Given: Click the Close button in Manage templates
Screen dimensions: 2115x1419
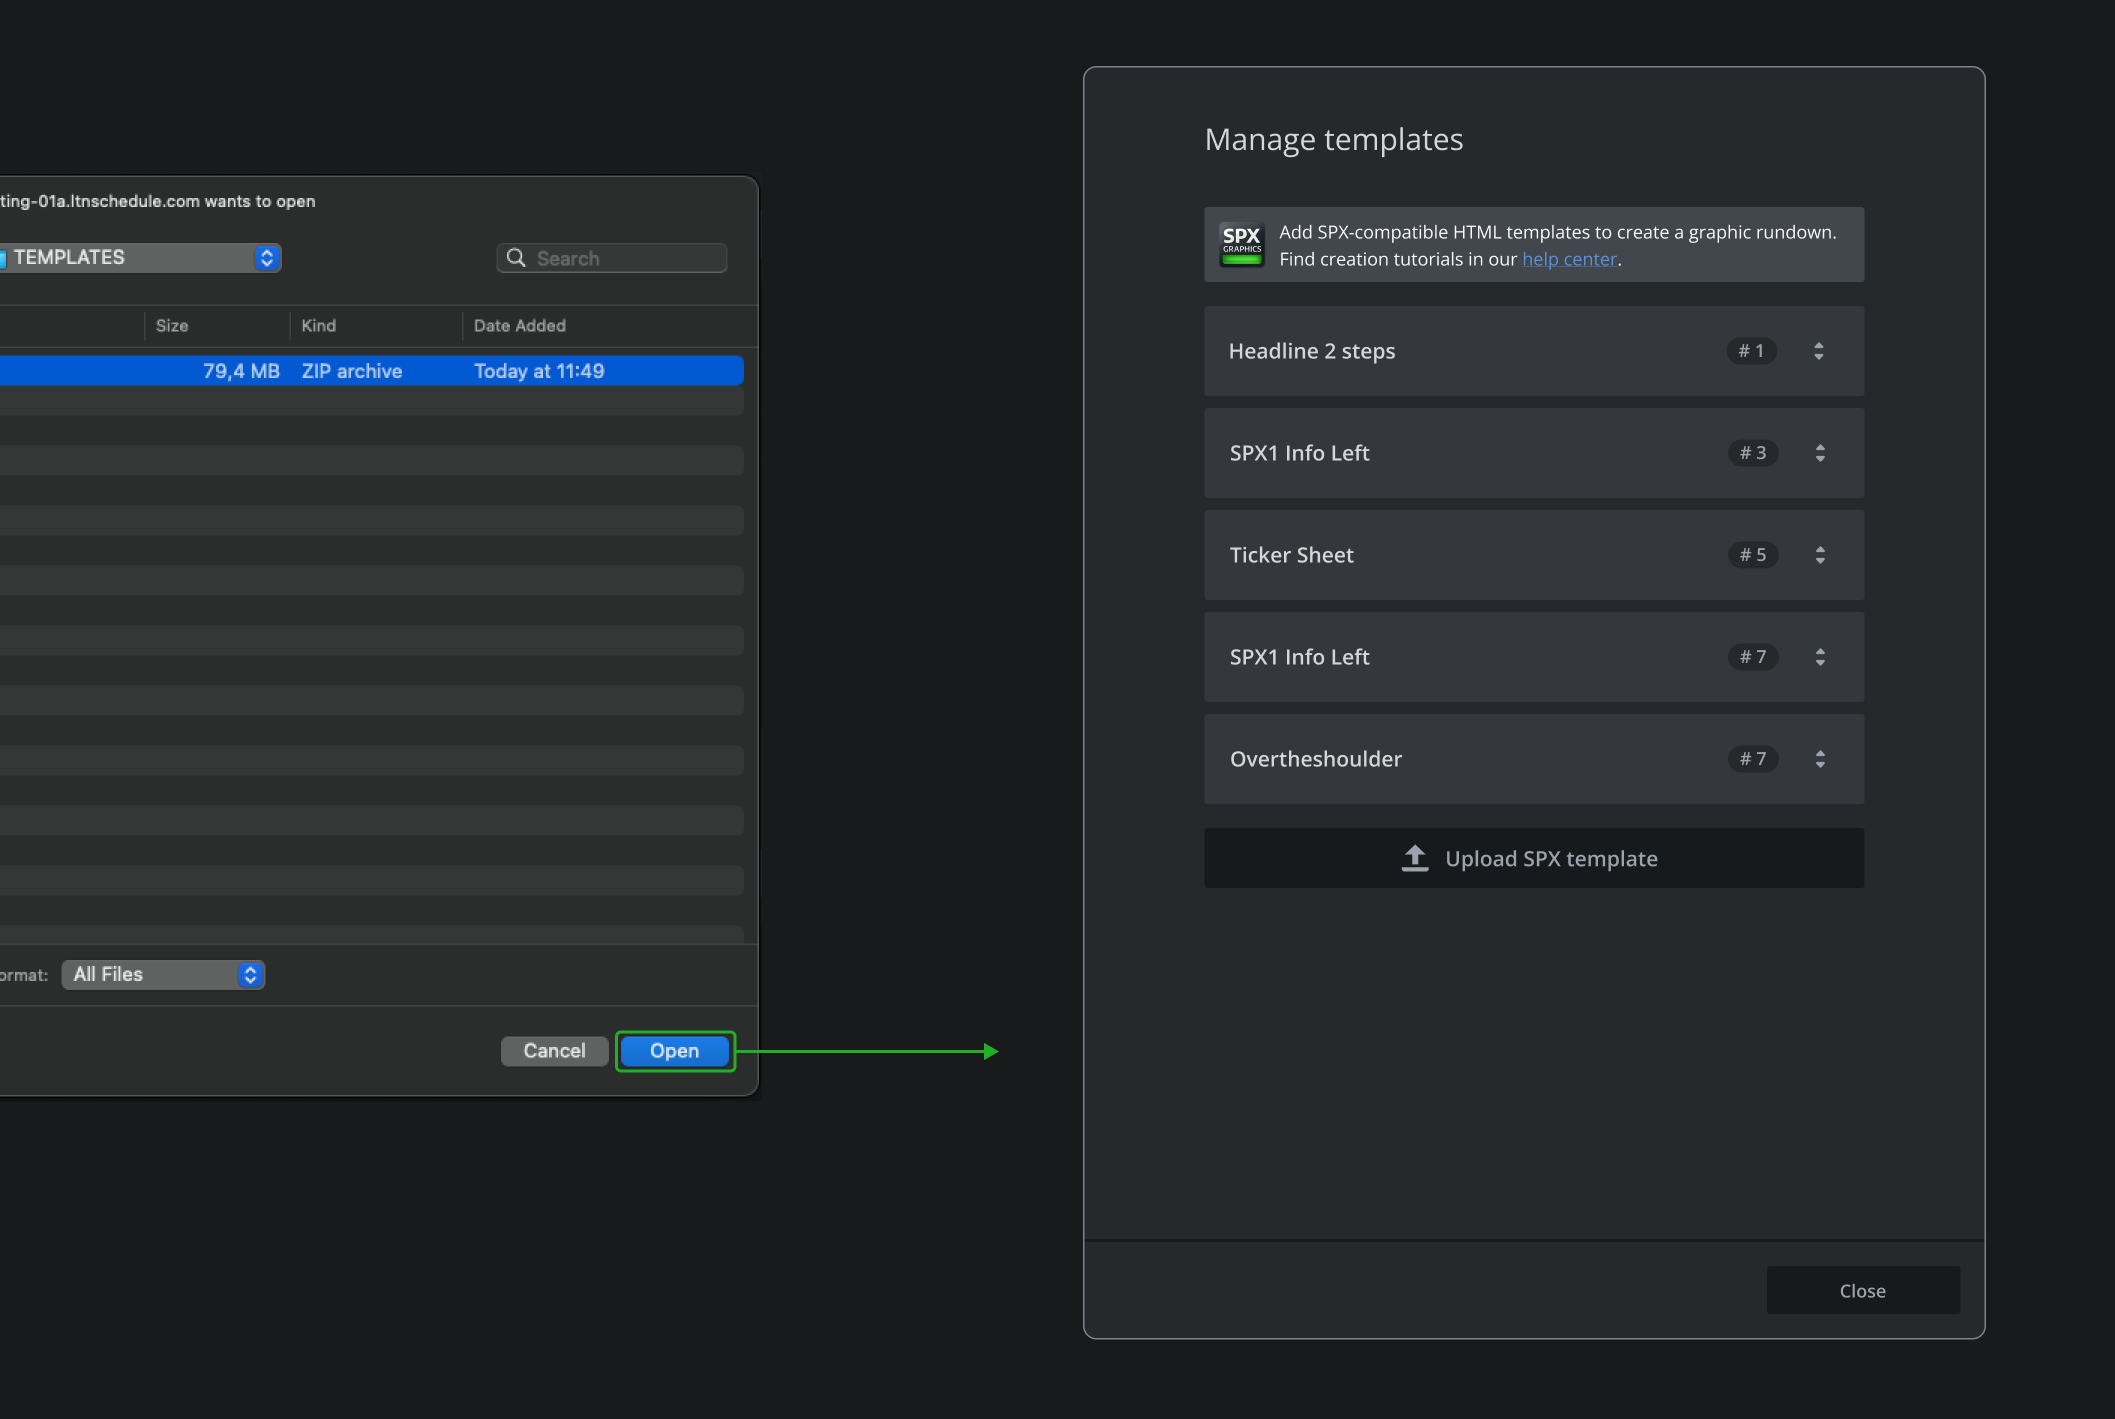Looking at the screenshot, I should pyautogui.click(x=1861, y=1290).
